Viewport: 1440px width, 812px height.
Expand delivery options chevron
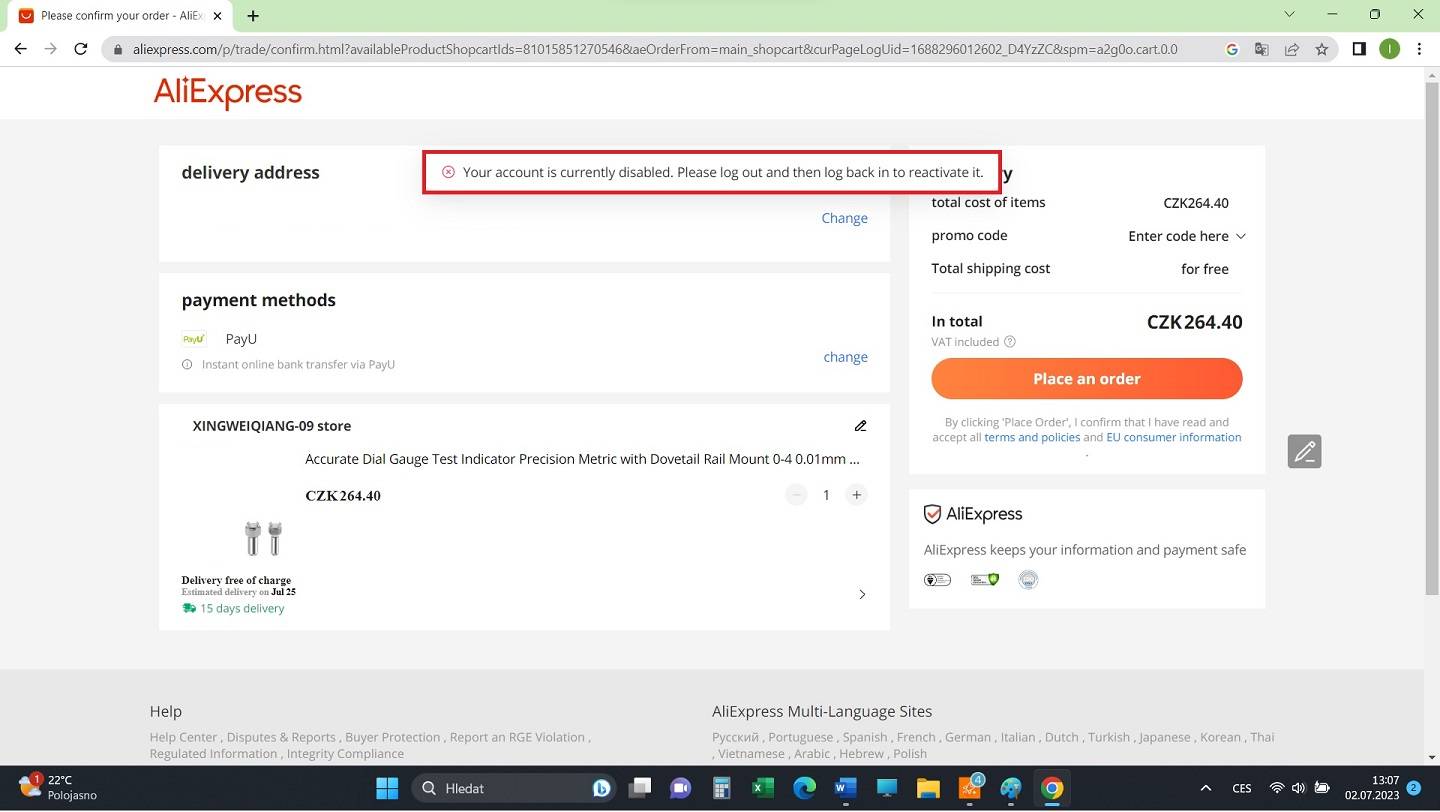coord(862,595)
